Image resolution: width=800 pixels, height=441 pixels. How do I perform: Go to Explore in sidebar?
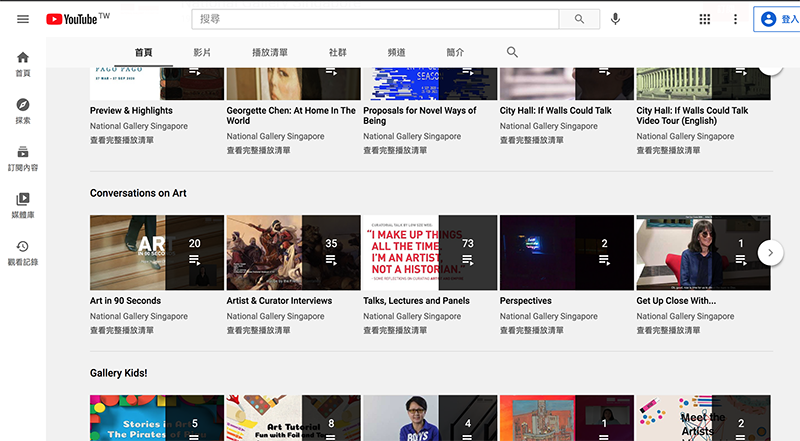(x=23, y=111)
